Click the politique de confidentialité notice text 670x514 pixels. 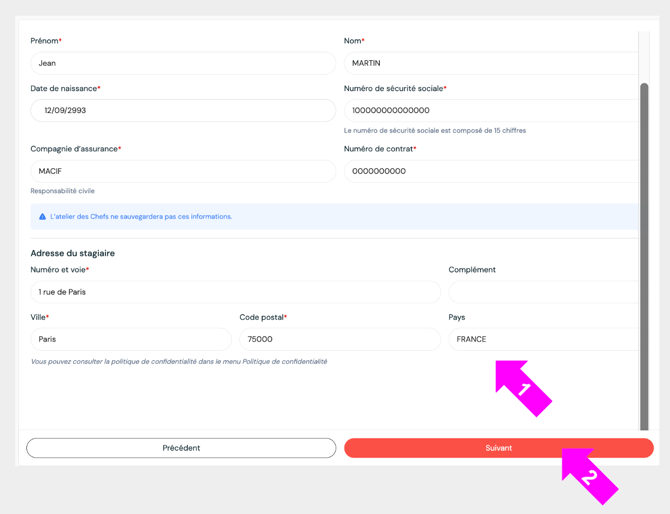(179, 362)
